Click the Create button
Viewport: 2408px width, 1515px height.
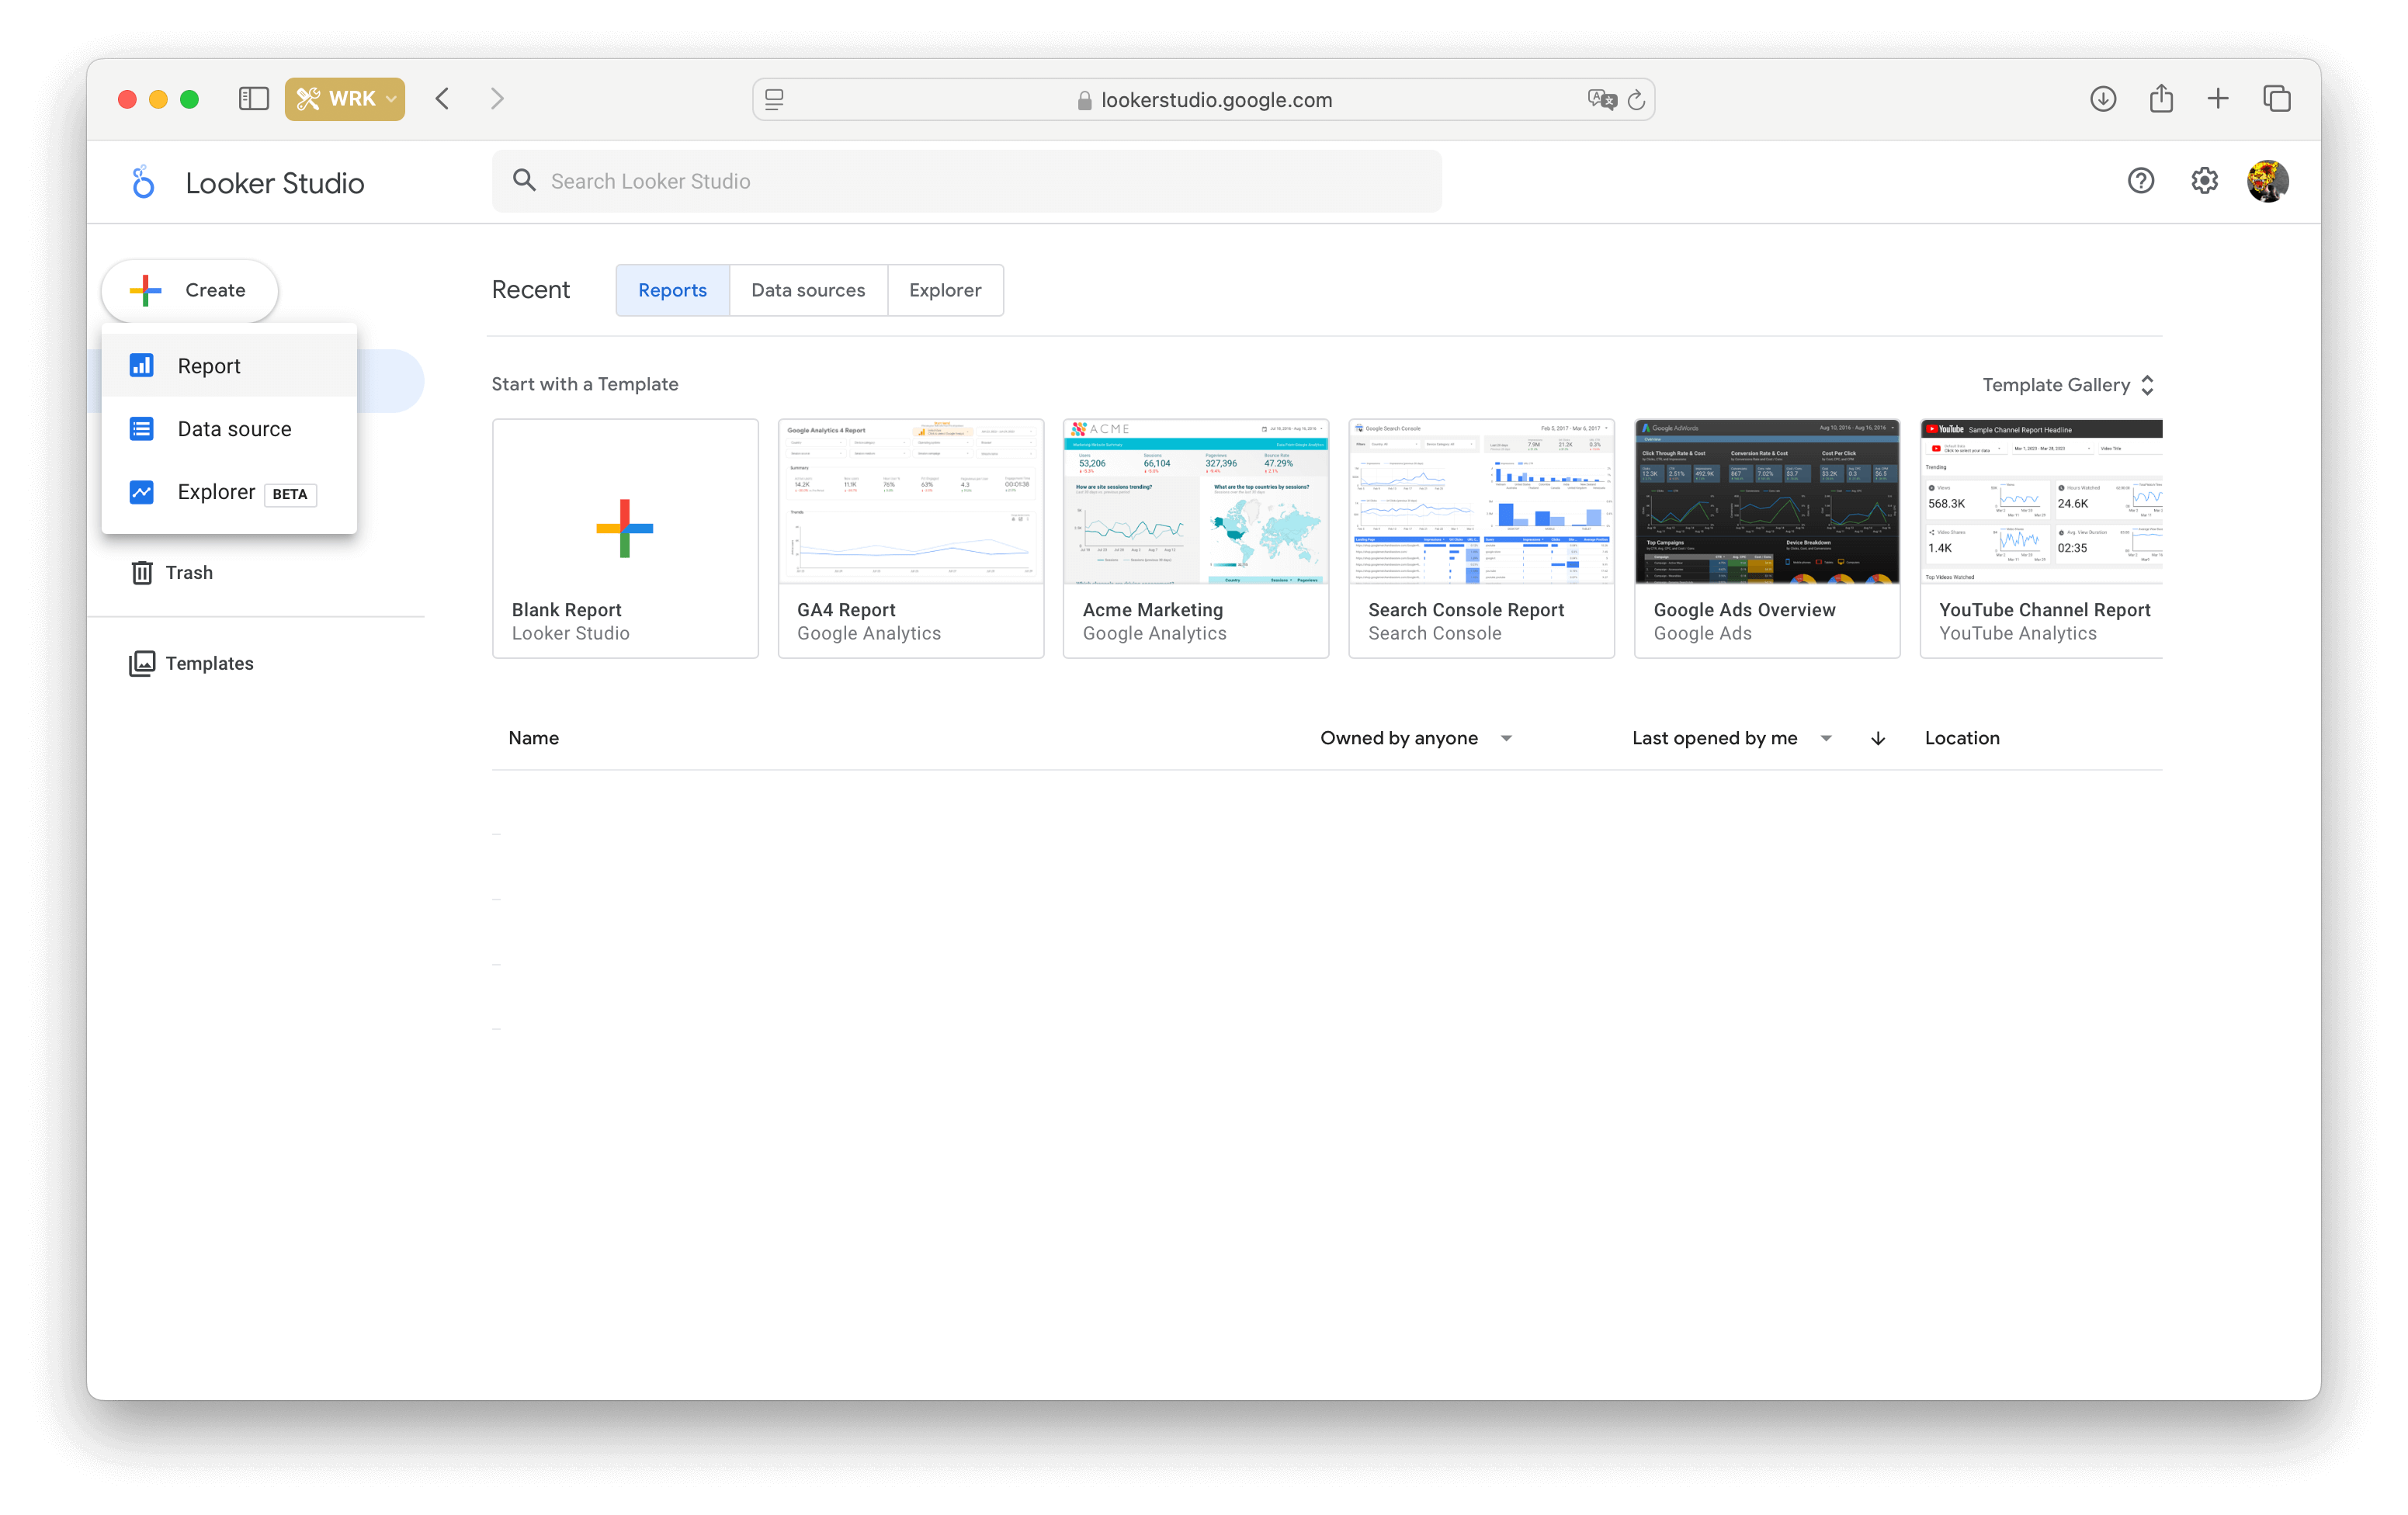pos(190,289)
